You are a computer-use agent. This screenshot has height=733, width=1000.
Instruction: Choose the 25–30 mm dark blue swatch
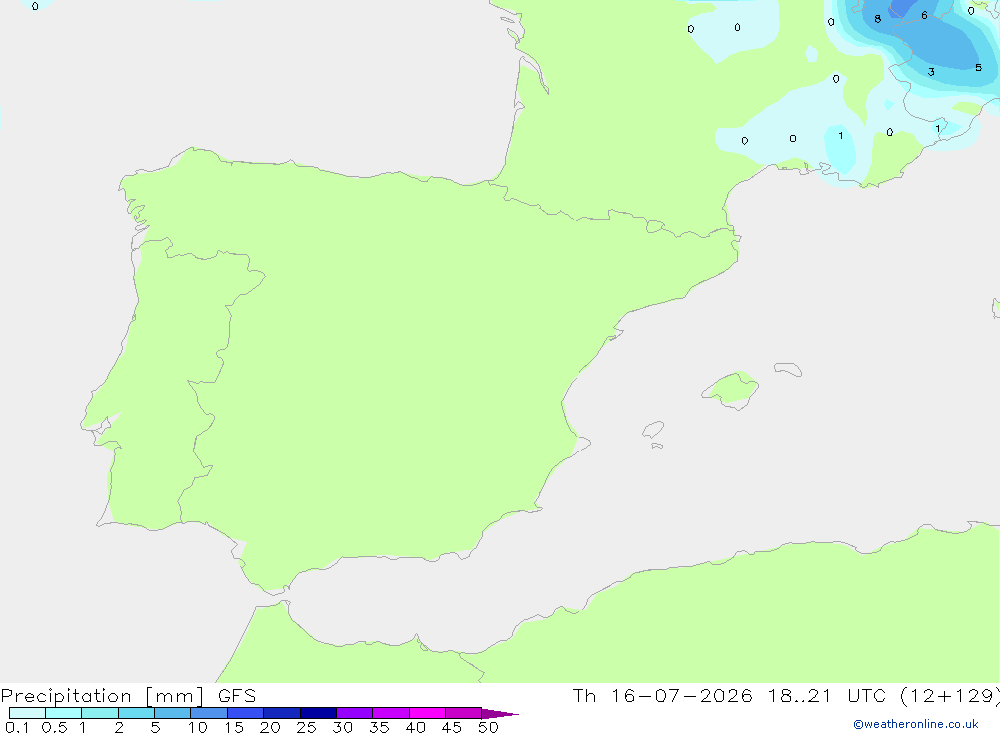[x=318, y=713]
